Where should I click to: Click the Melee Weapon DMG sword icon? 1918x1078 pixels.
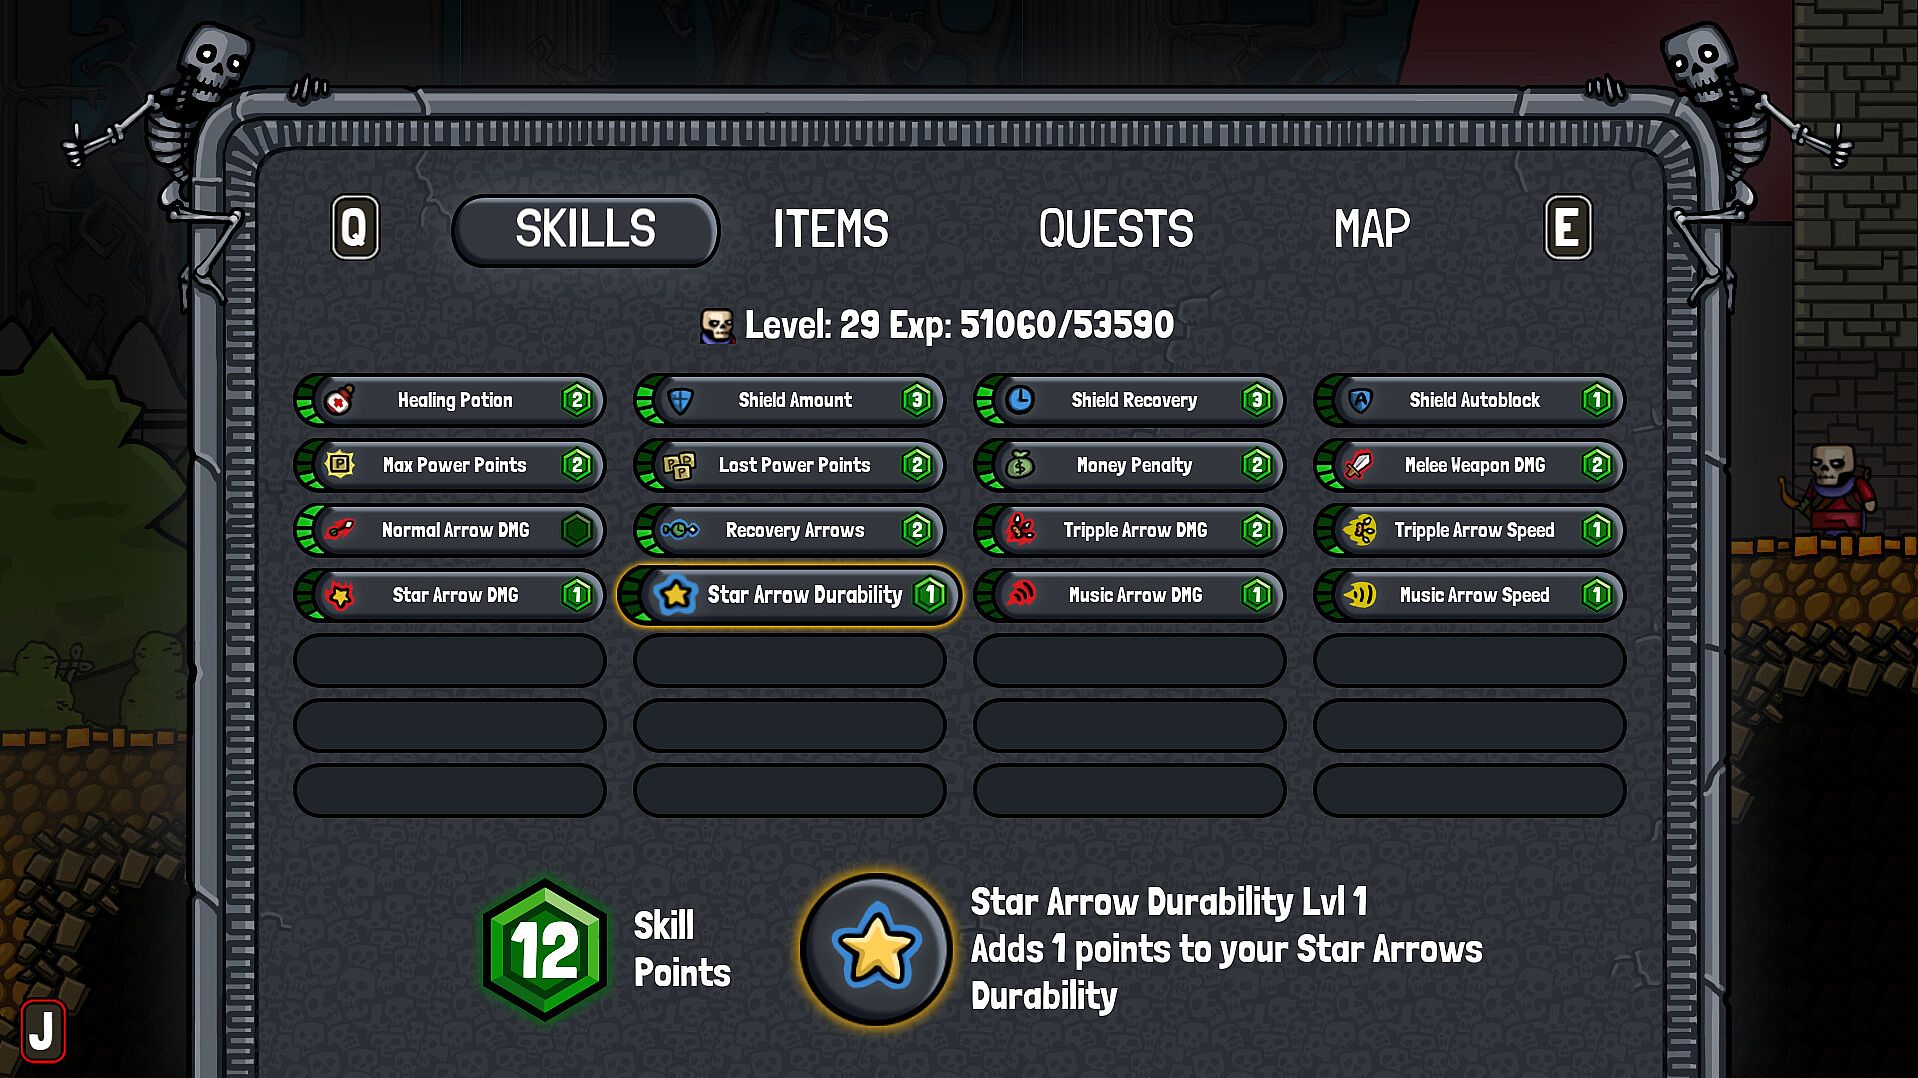1360,465
